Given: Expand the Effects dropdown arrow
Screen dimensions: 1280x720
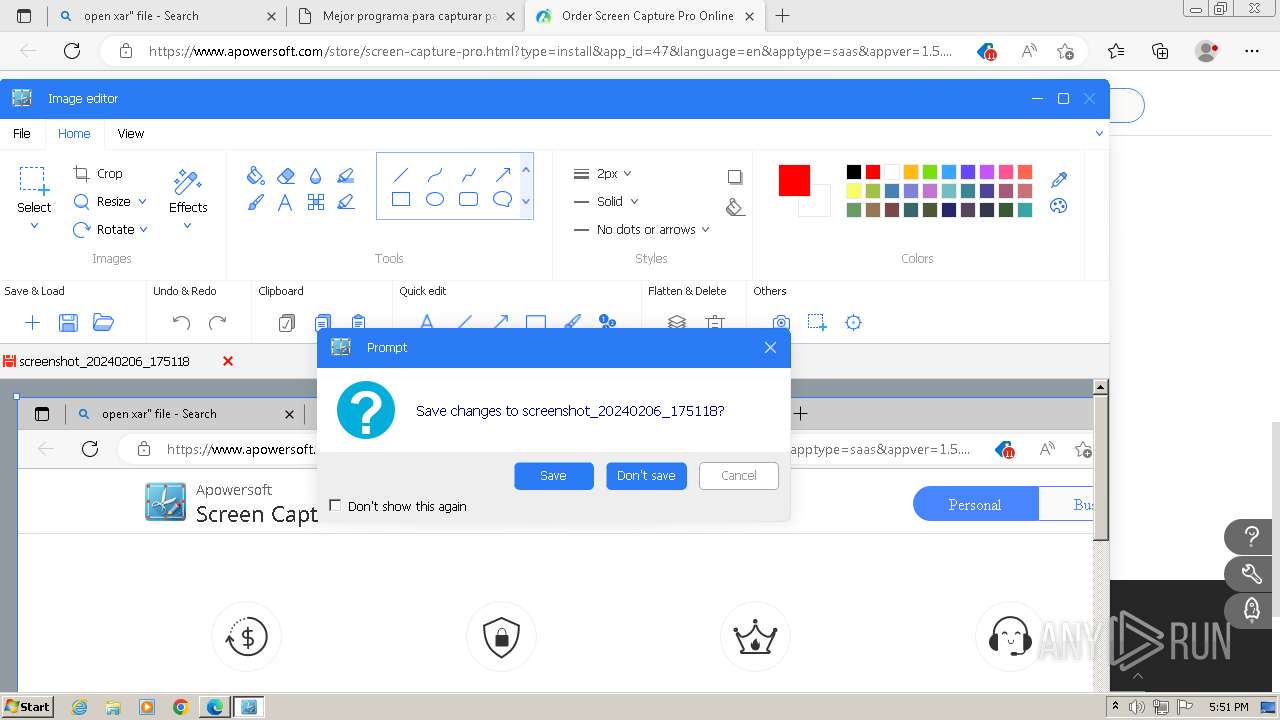Looking at the screenshot, I should point(187,226).
